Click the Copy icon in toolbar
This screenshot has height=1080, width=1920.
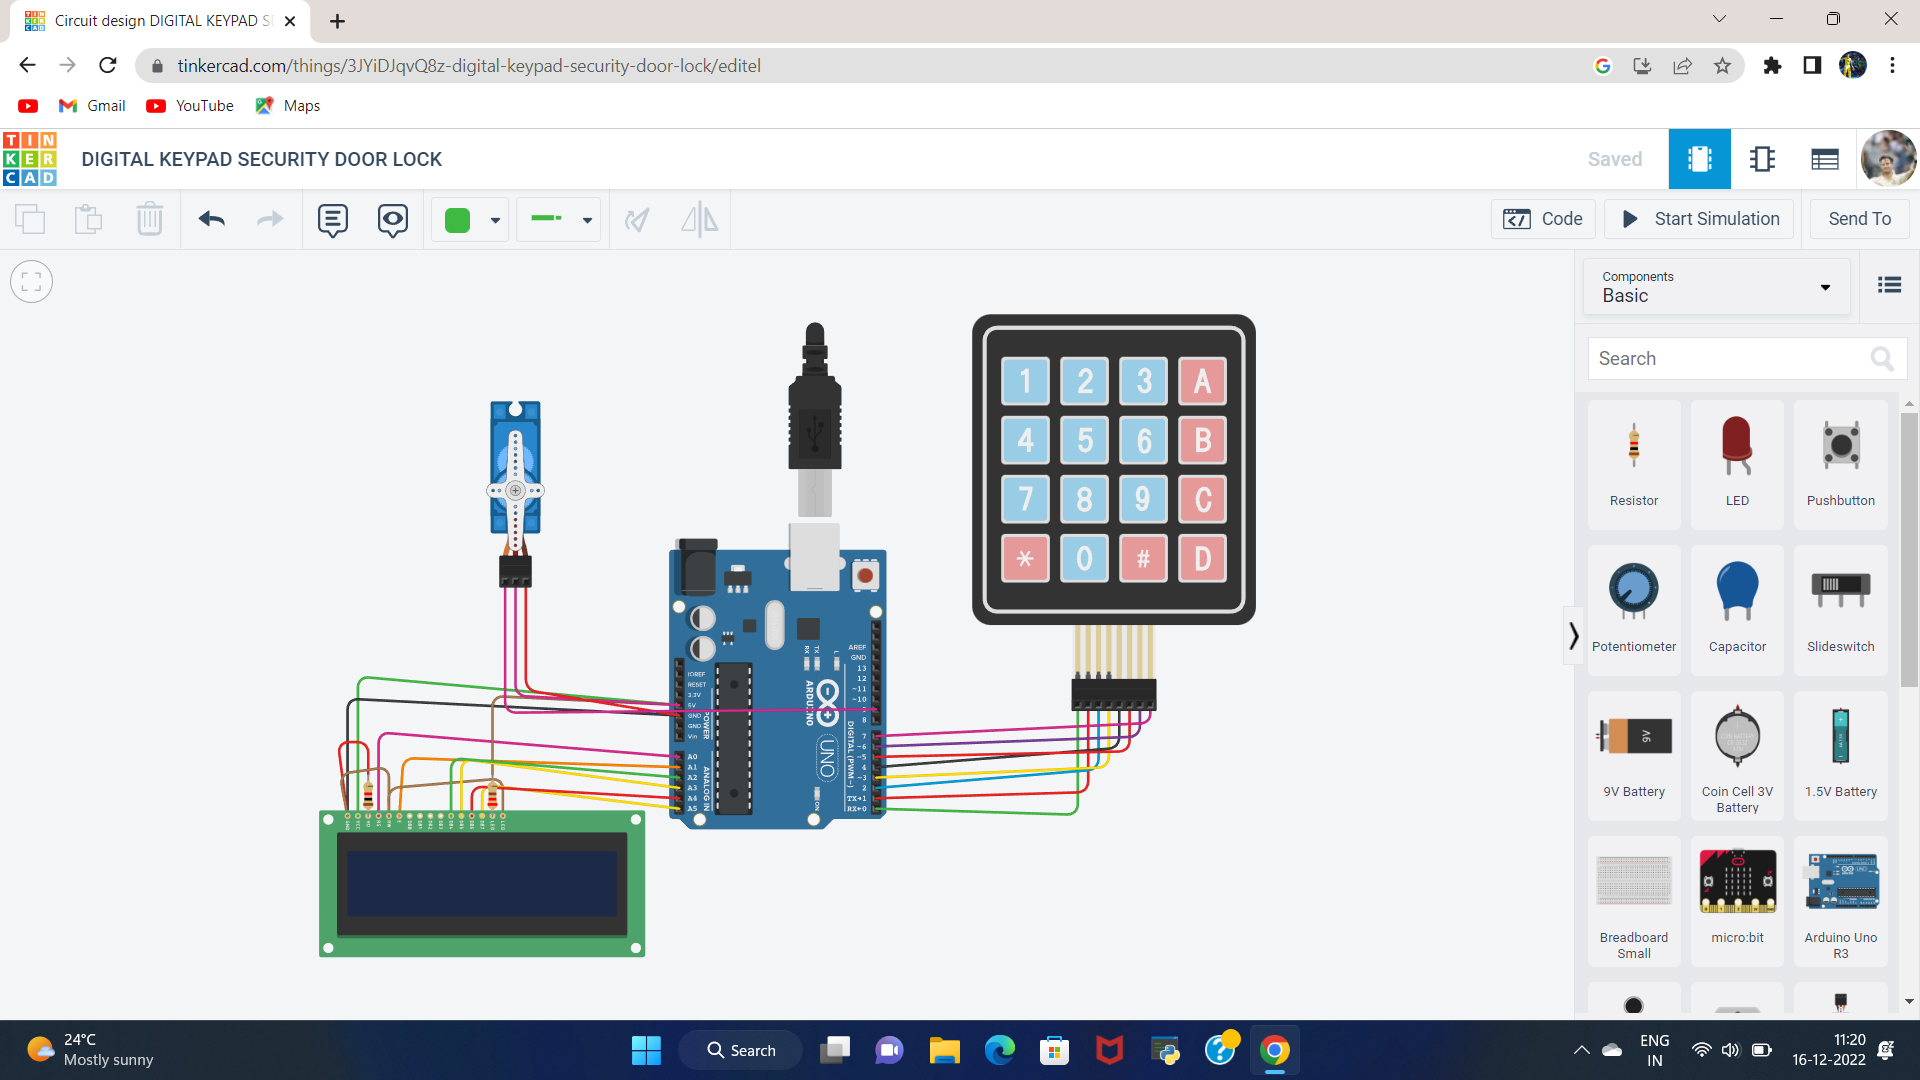pos(30,219)
